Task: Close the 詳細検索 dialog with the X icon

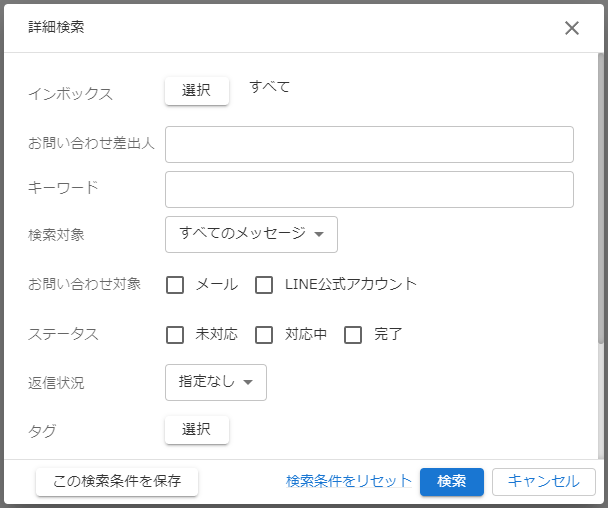Action: pyautogui.click(x=572, y=28)
